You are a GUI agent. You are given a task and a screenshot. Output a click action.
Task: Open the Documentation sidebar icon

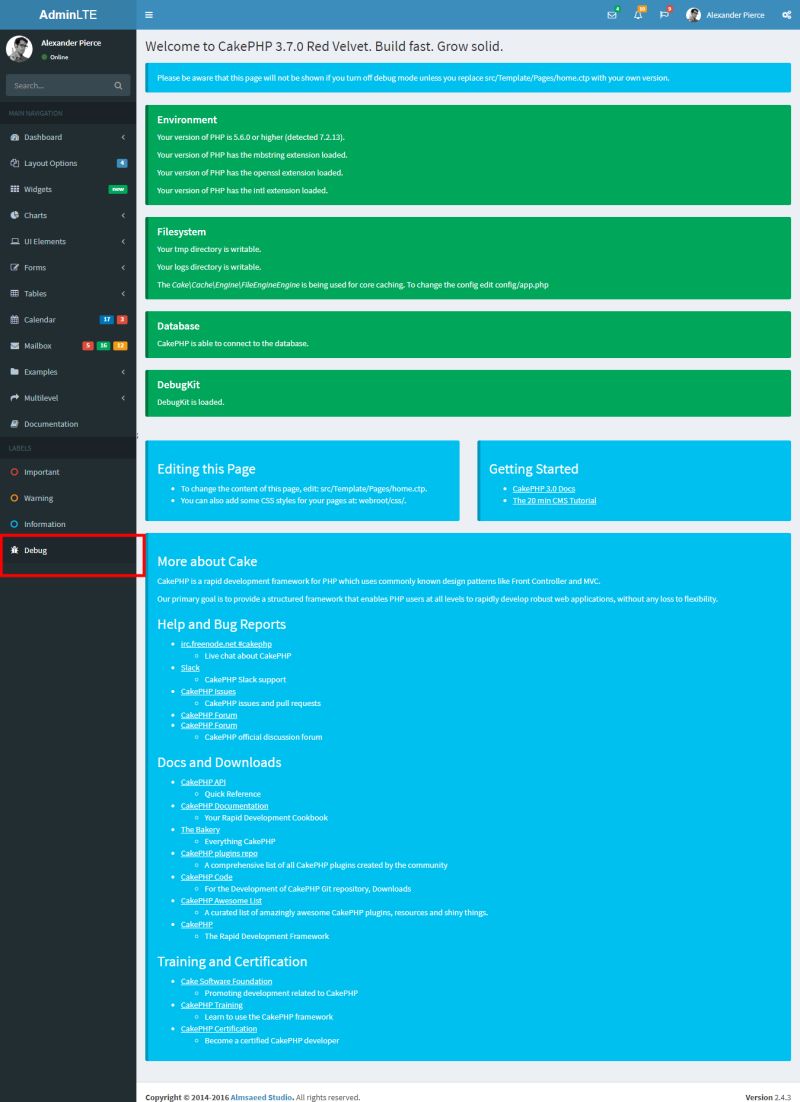pyautogui.click(x=14, y=423)
